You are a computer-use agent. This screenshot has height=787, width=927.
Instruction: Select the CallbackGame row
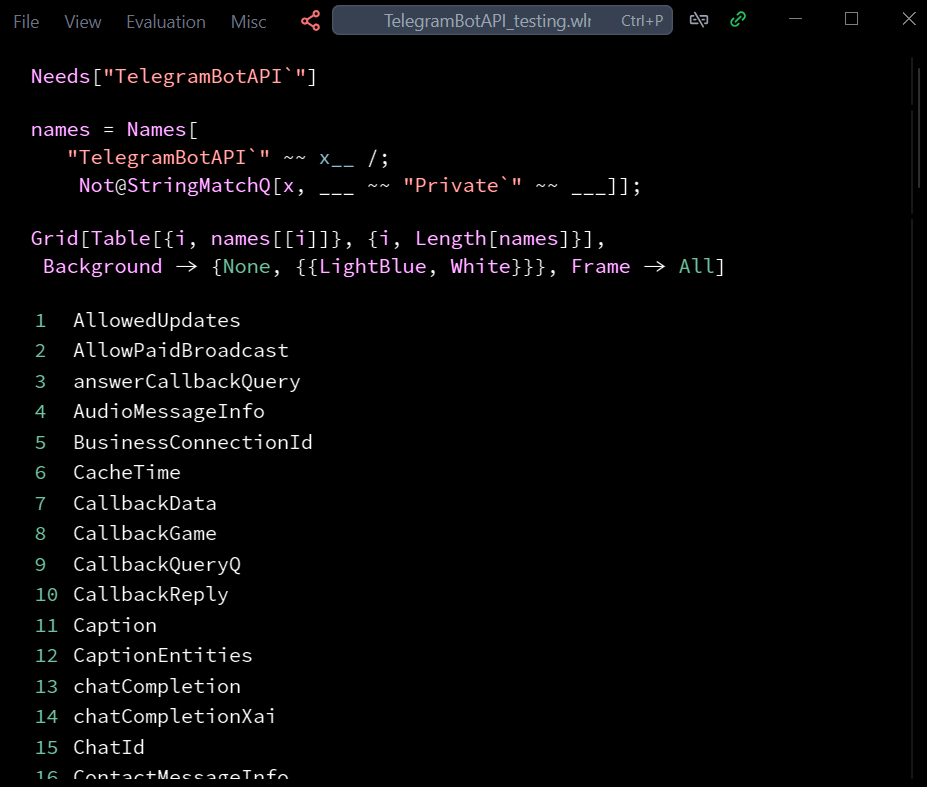click(x=125, y=533)
